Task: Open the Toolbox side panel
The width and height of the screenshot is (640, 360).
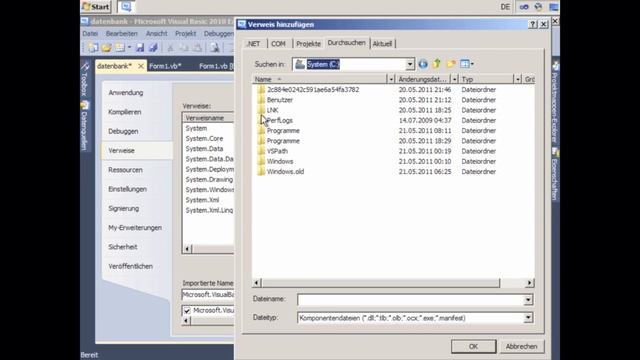Action: coord(84,79)
